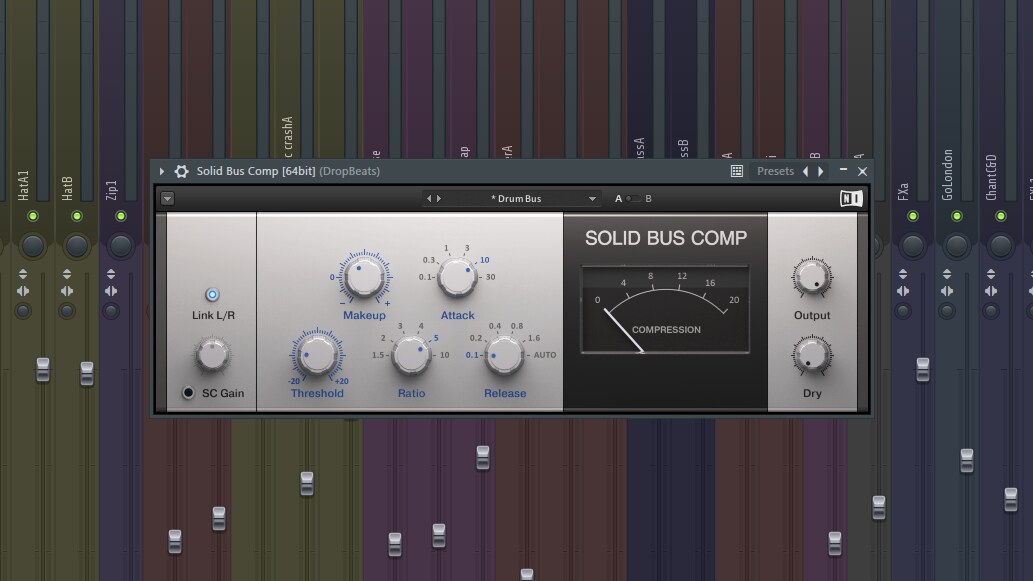Viewport: 1033px width, 581px height.
Task: Open the plugin options gear icon
Action: (x=181, y=171)
